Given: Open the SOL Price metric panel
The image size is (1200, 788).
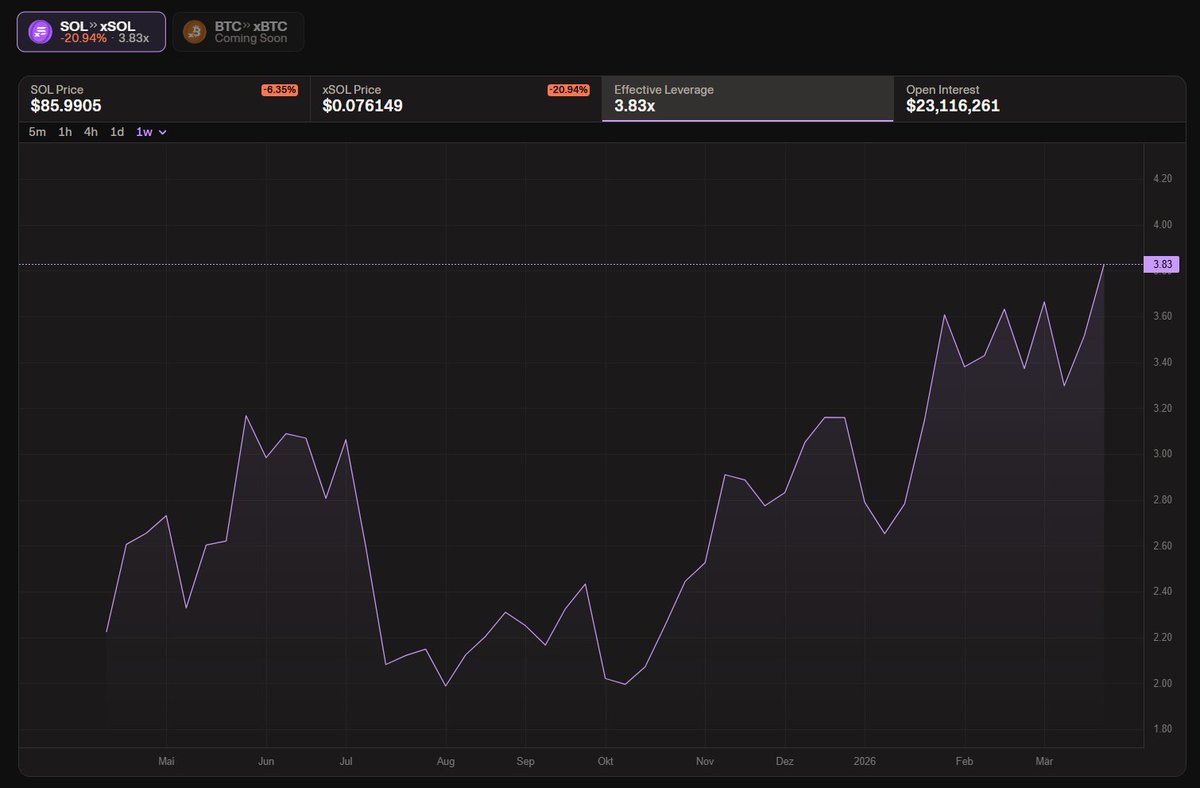Looking at the screenshot, I should 164,99.
